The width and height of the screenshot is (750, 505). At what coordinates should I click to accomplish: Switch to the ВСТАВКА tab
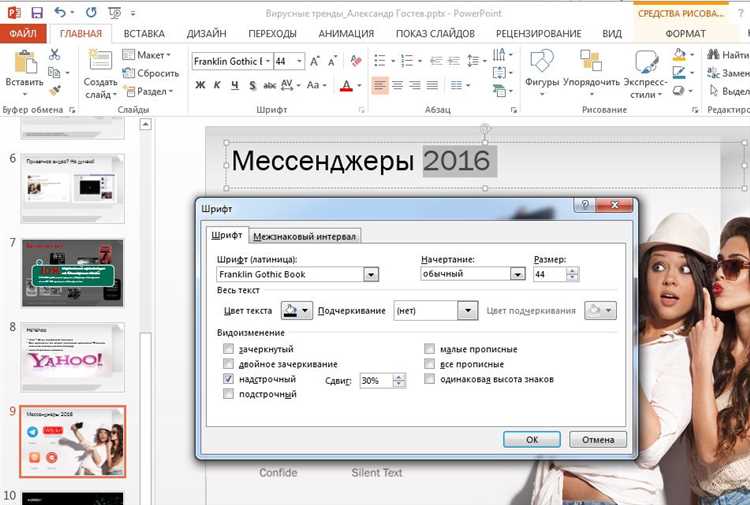click(144, 33)
